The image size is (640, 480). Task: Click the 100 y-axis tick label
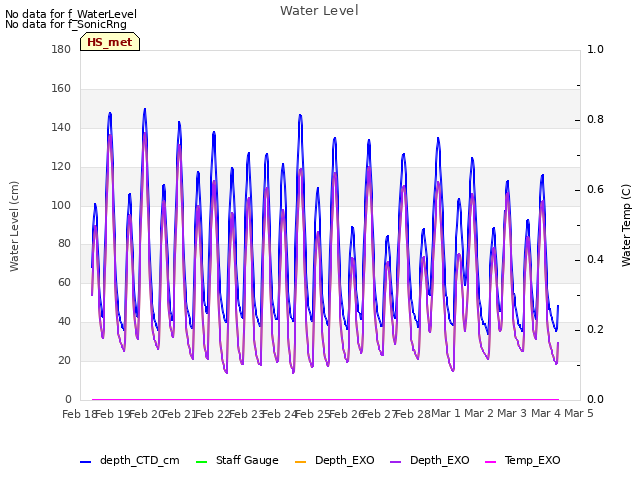[x=61, y=205]
